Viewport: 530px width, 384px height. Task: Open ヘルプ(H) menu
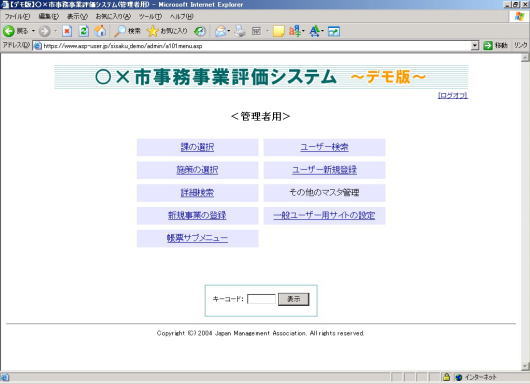pos(182,16)
